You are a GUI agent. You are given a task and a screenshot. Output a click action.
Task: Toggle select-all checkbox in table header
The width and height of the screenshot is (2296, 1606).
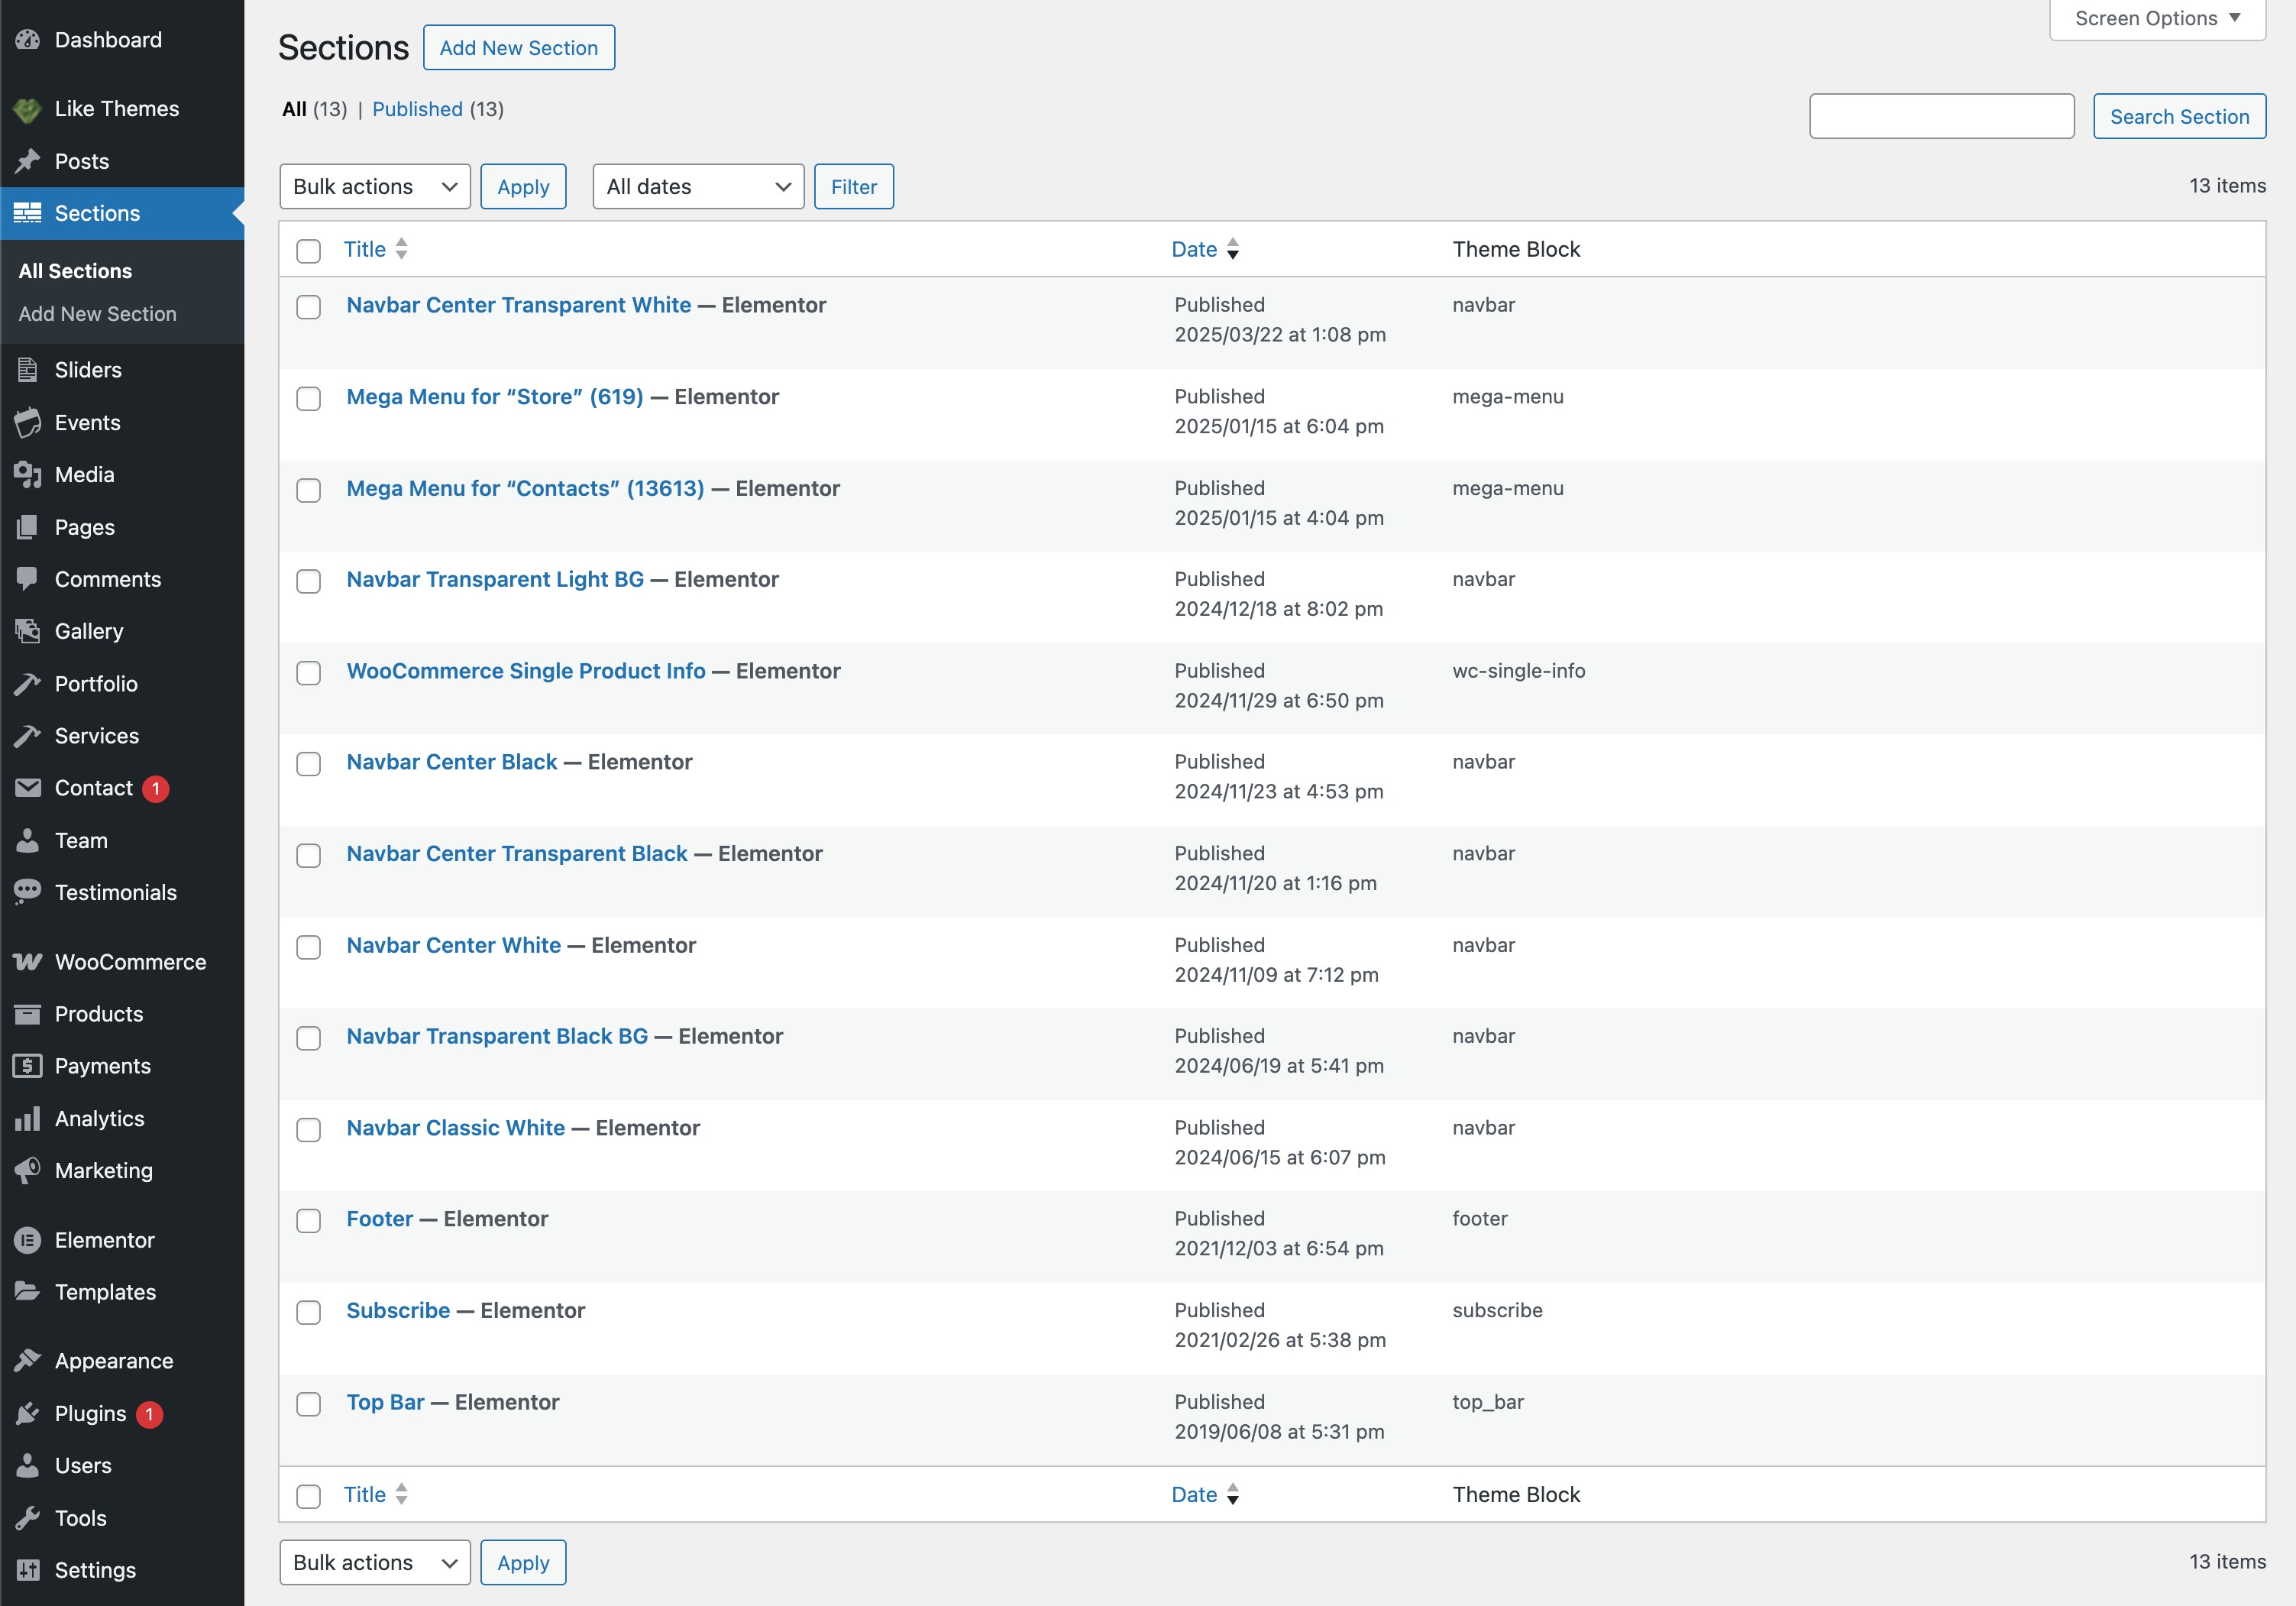[x=309, y=250]
